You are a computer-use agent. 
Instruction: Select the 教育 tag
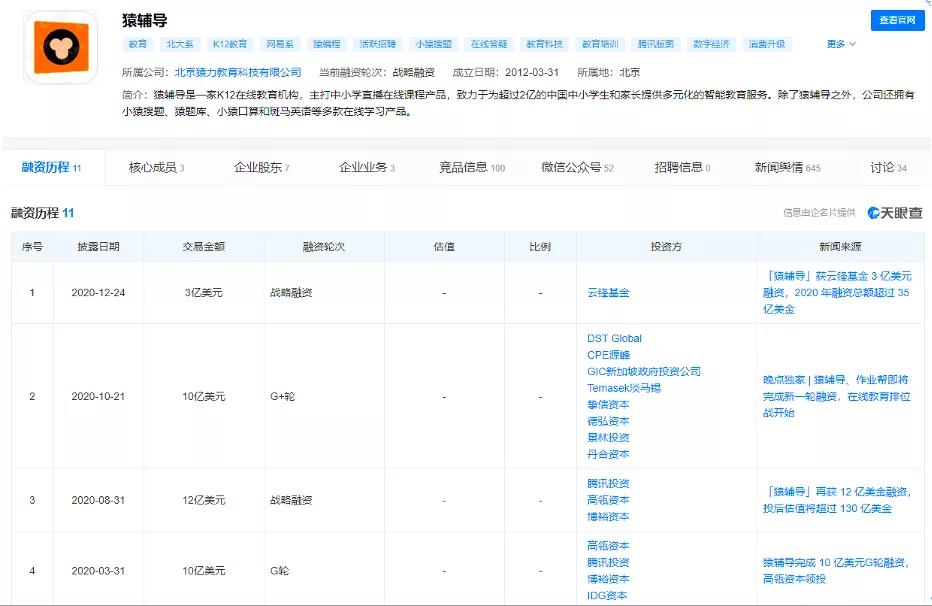click(138, 44)
